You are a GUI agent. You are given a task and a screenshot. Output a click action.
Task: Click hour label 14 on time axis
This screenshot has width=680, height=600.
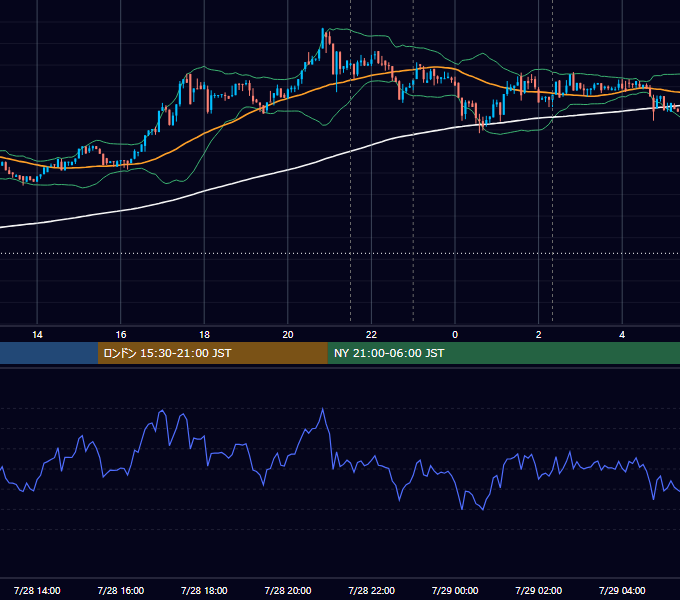tap(37, 335)
